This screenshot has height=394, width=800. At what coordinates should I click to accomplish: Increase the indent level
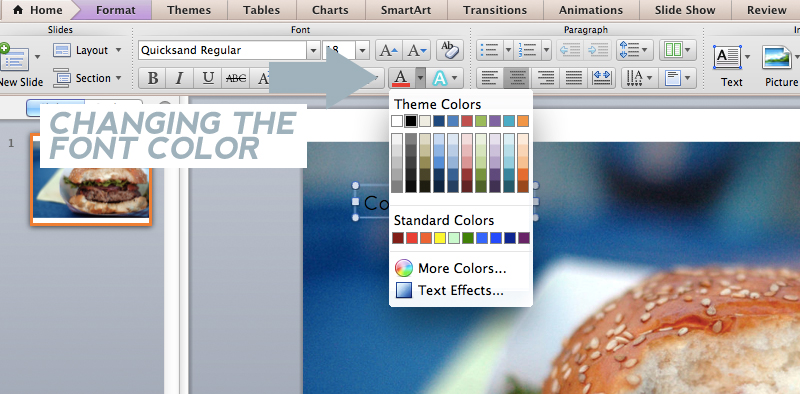tap(597, 50)
